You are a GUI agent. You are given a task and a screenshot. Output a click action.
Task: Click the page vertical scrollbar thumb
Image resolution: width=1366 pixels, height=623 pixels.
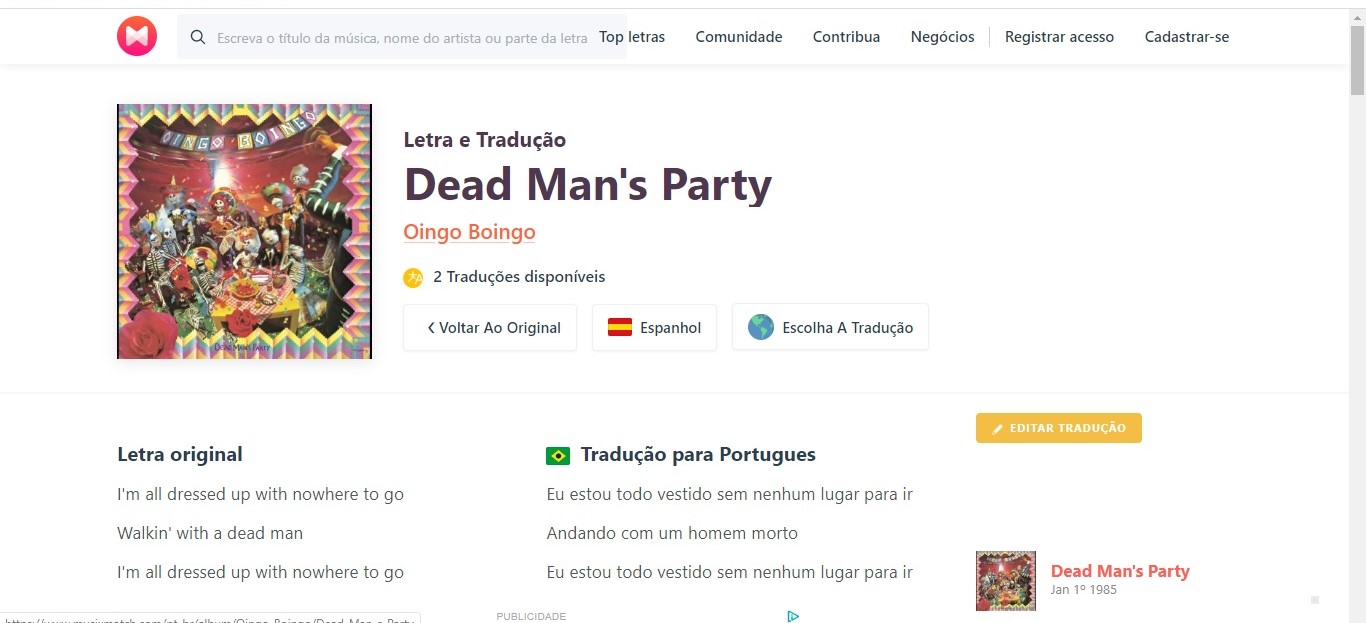pos(1357,60)
